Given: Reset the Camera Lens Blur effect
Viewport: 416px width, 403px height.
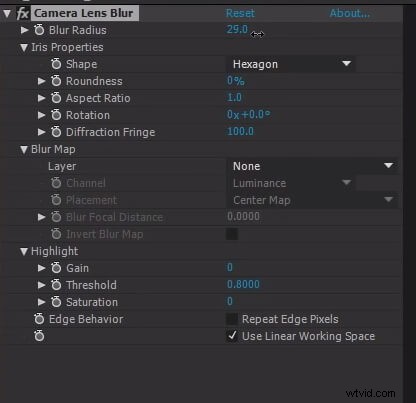Looking at the screenshot, I should click(x=240, y=13).
